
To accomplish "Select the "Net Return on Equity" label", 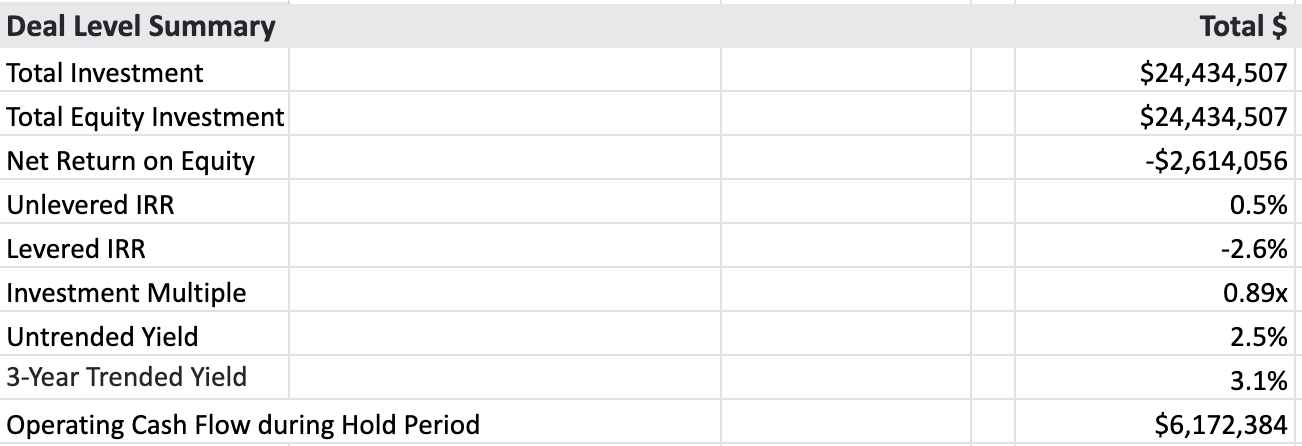I will [131, 161].
